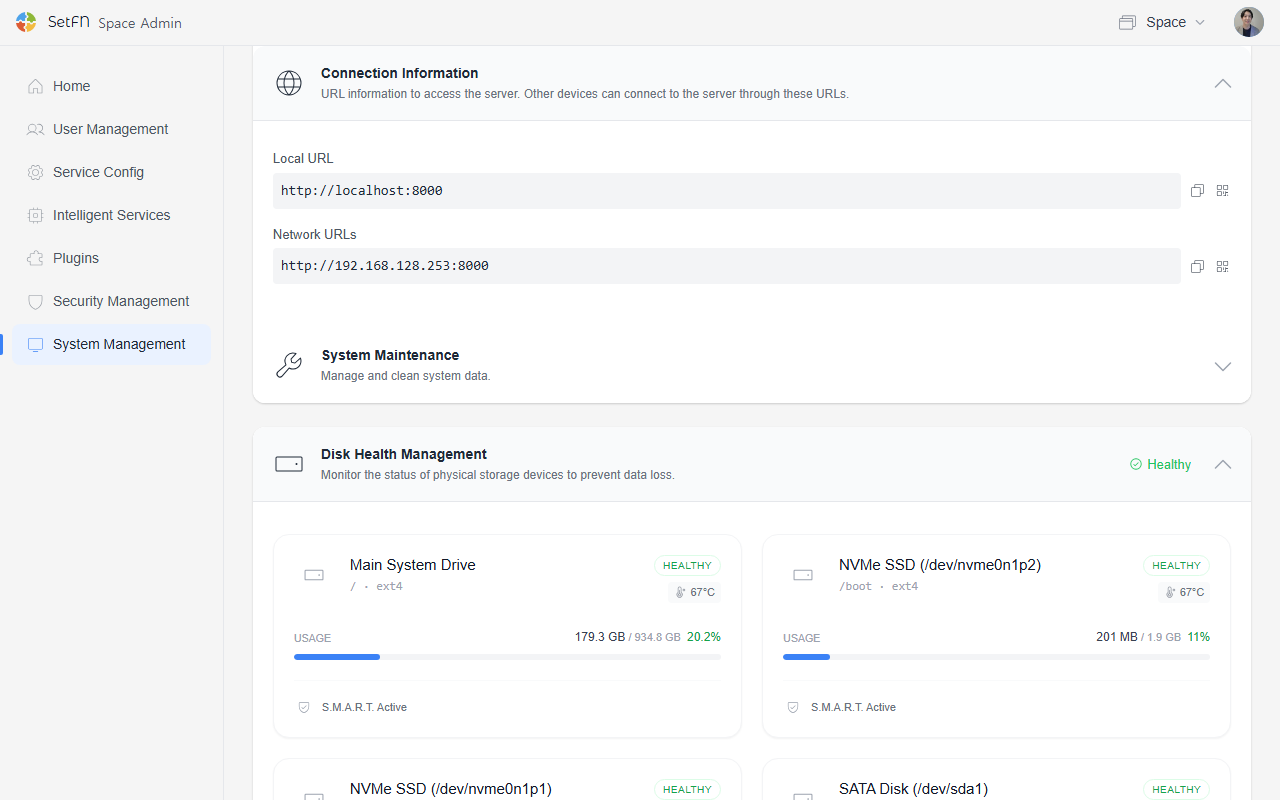Image resolution: width=1280 pixels, height=800 pixels.
Task: Click the Healthy status label
Action: [1169, 464]
